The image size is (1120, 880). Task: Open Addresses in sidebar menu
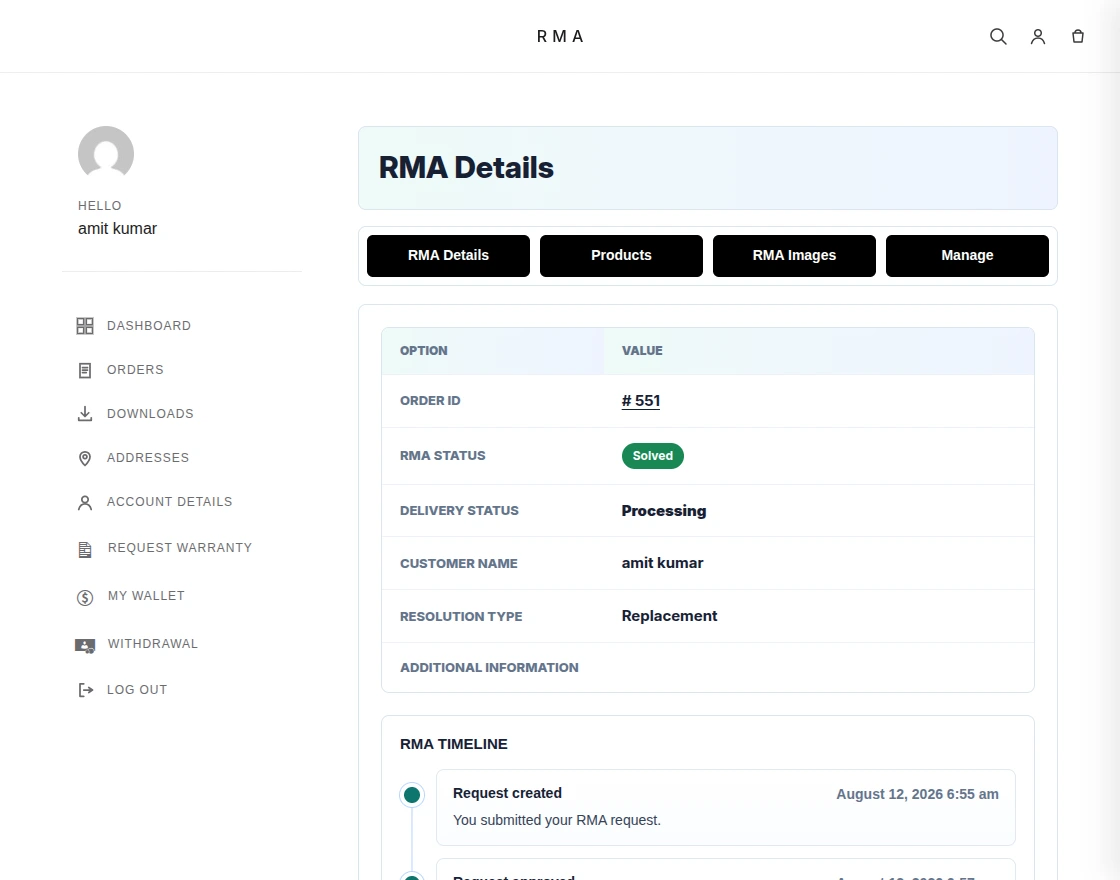(x=148, y=458)
